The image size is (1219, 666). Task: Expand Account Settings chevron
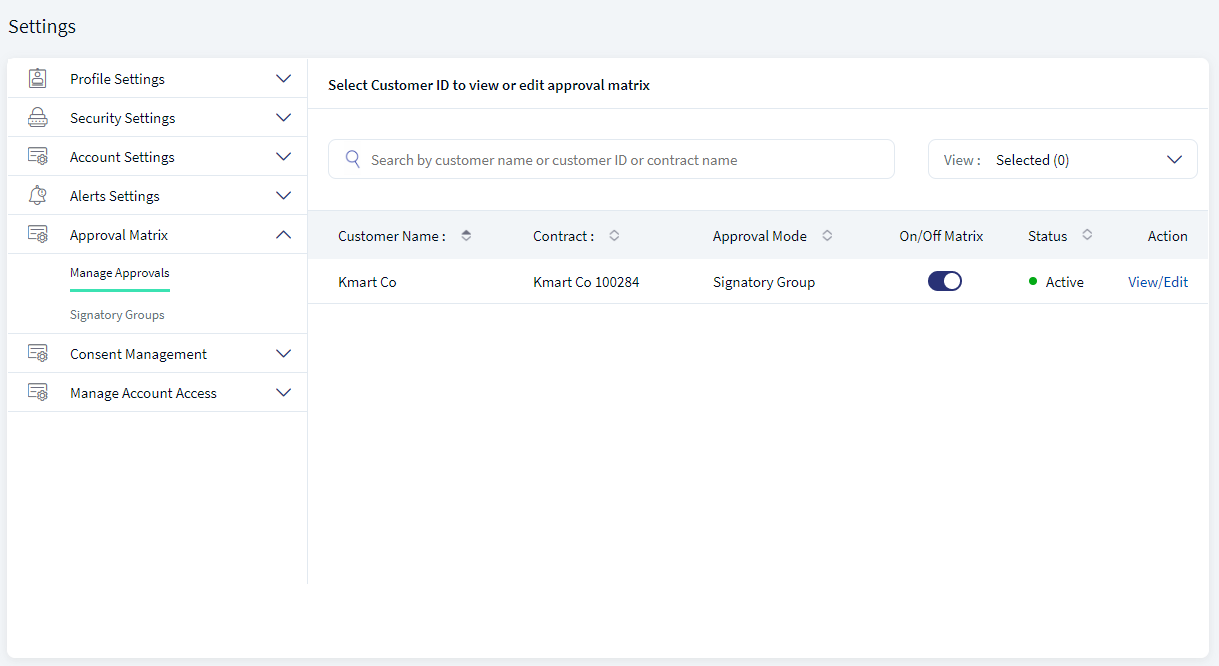(x=283, y=156)
